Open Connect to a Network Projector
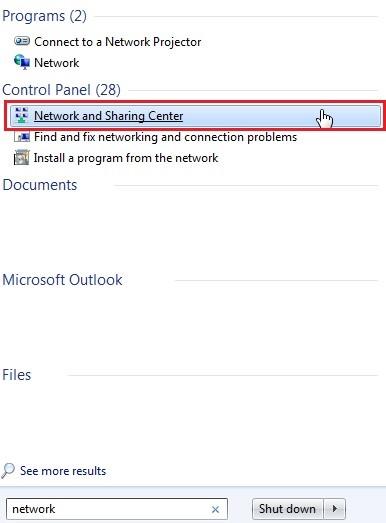This screenshot has height=523, width=386. (117, 42)
